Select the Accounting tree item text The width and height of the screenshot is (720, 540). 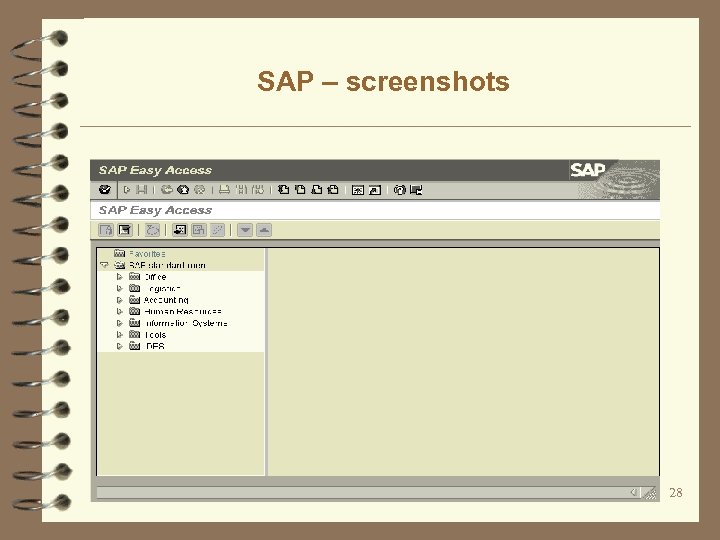pos(166,300)
